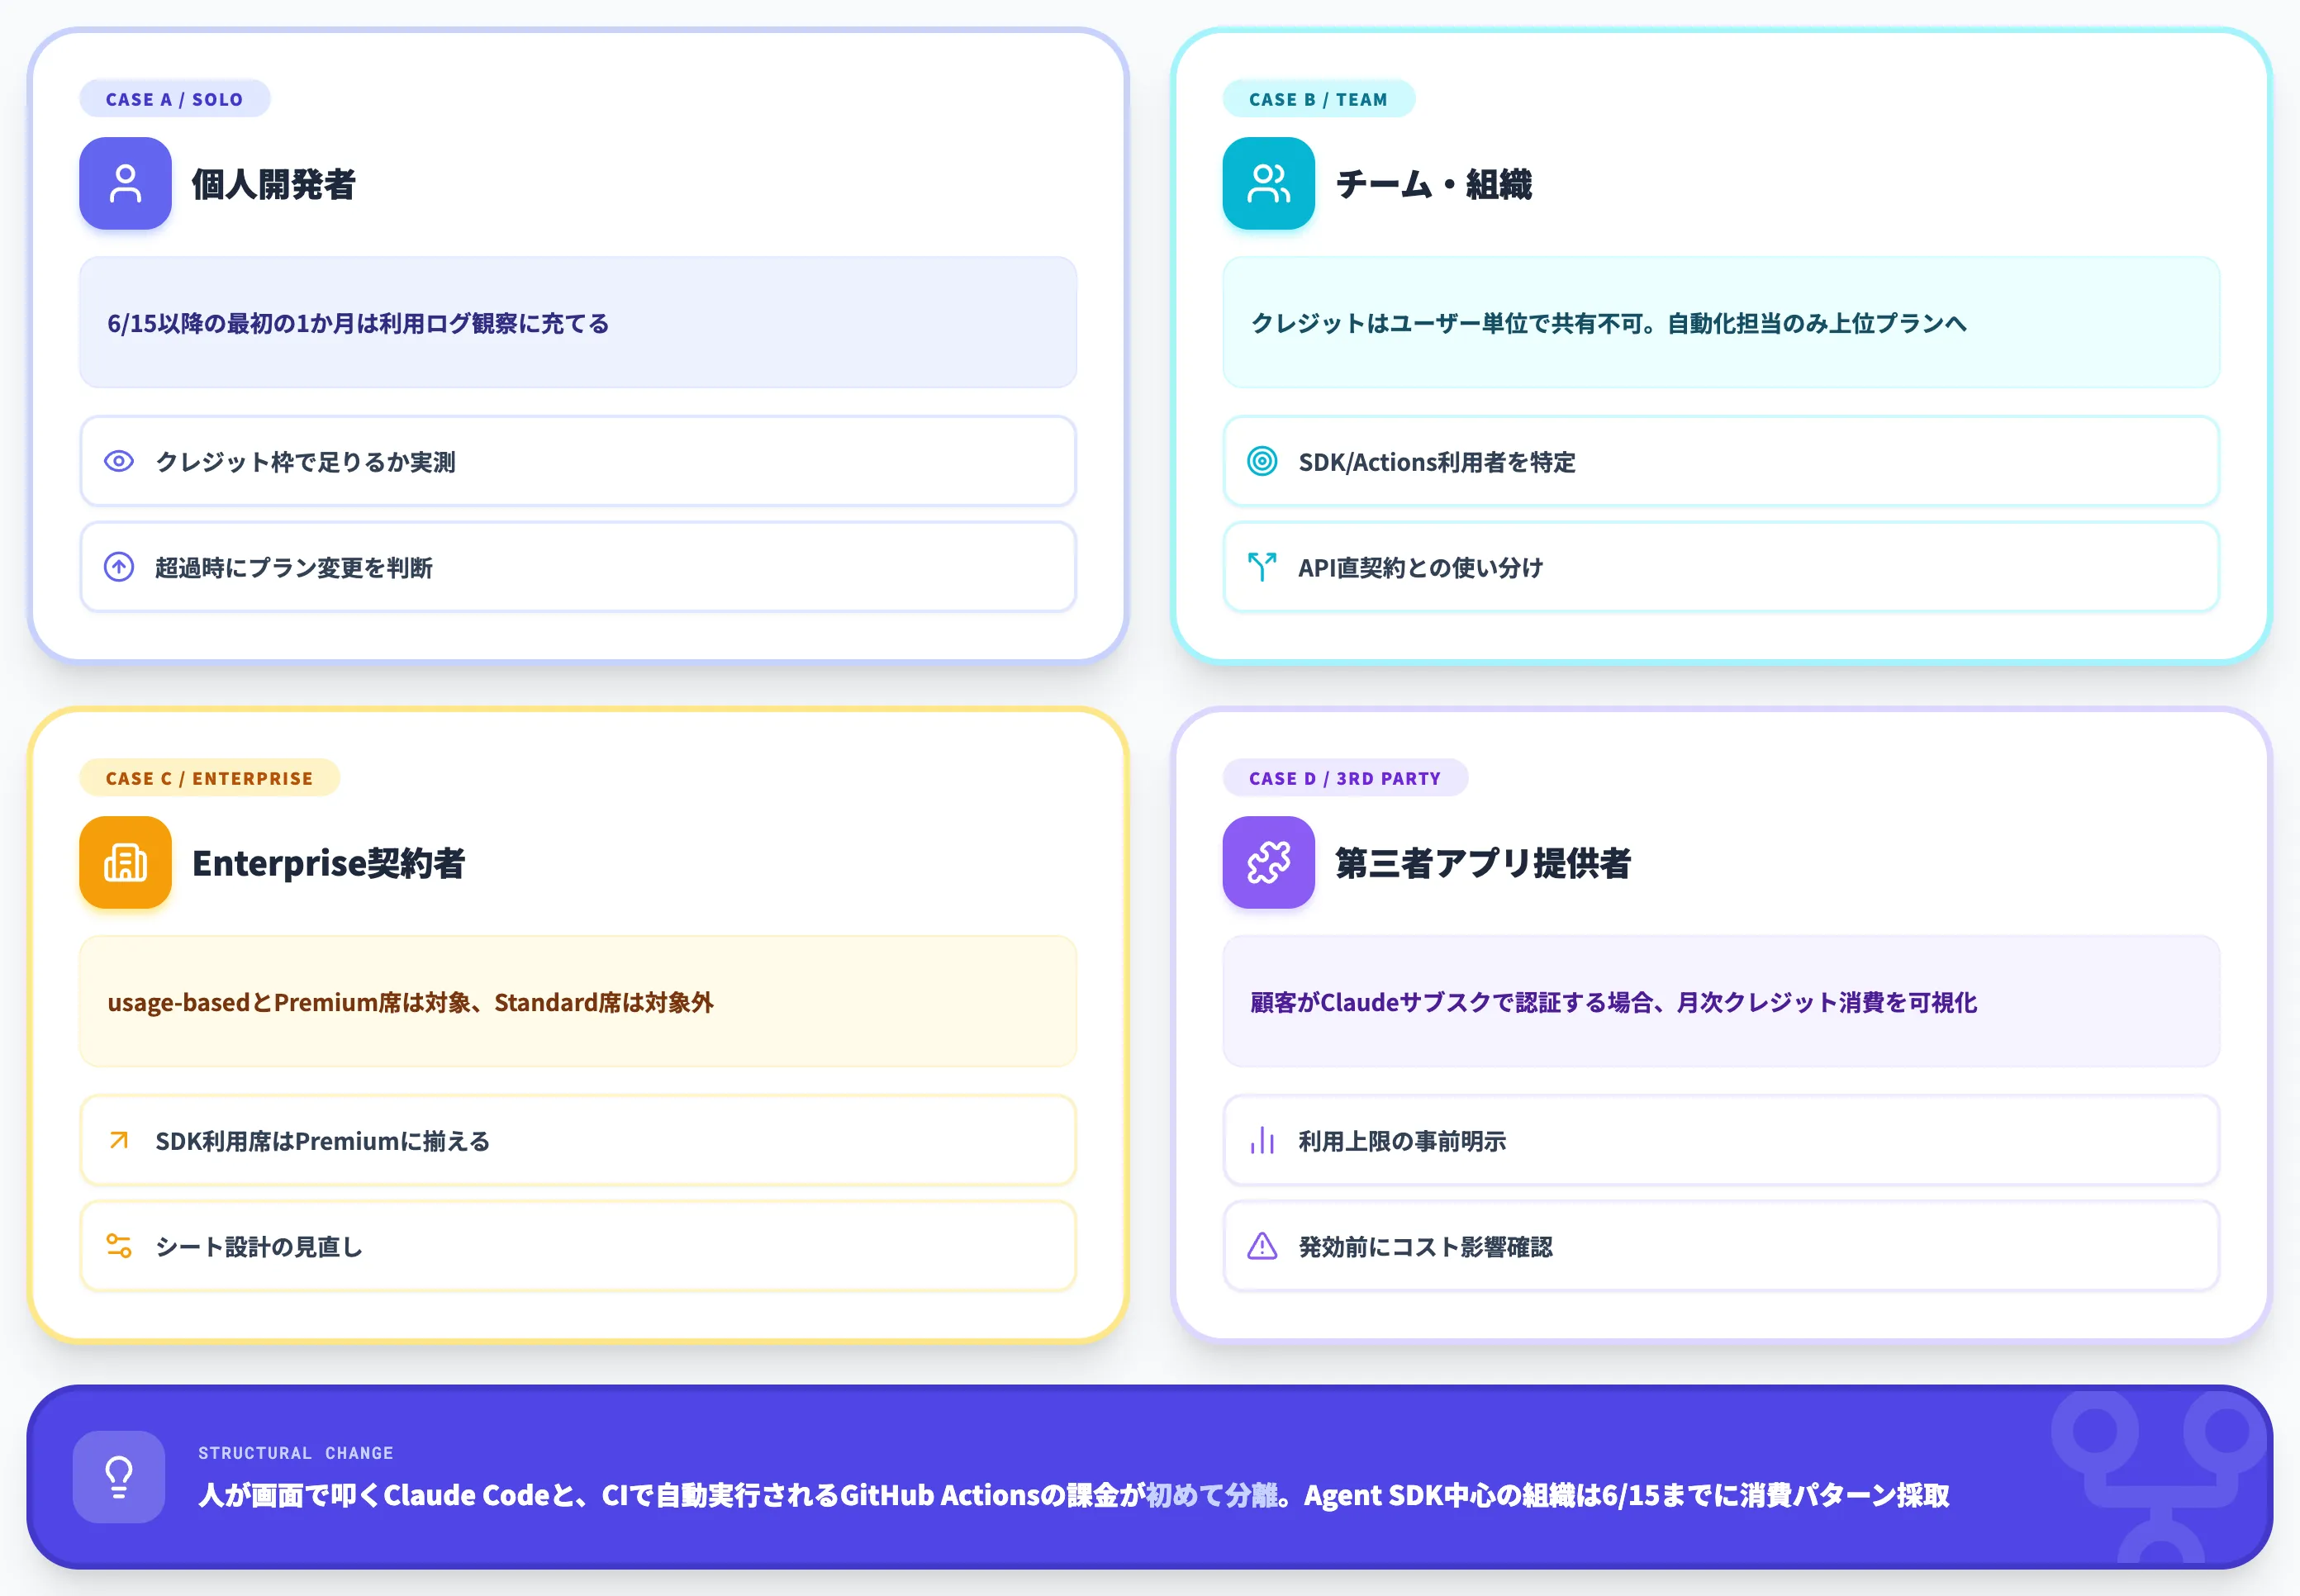Click the STRUCTURAL CHANGE label in the banner
Image resolution: width=2300 pixels, height=1596 pixels.
tap(296, 1453)
